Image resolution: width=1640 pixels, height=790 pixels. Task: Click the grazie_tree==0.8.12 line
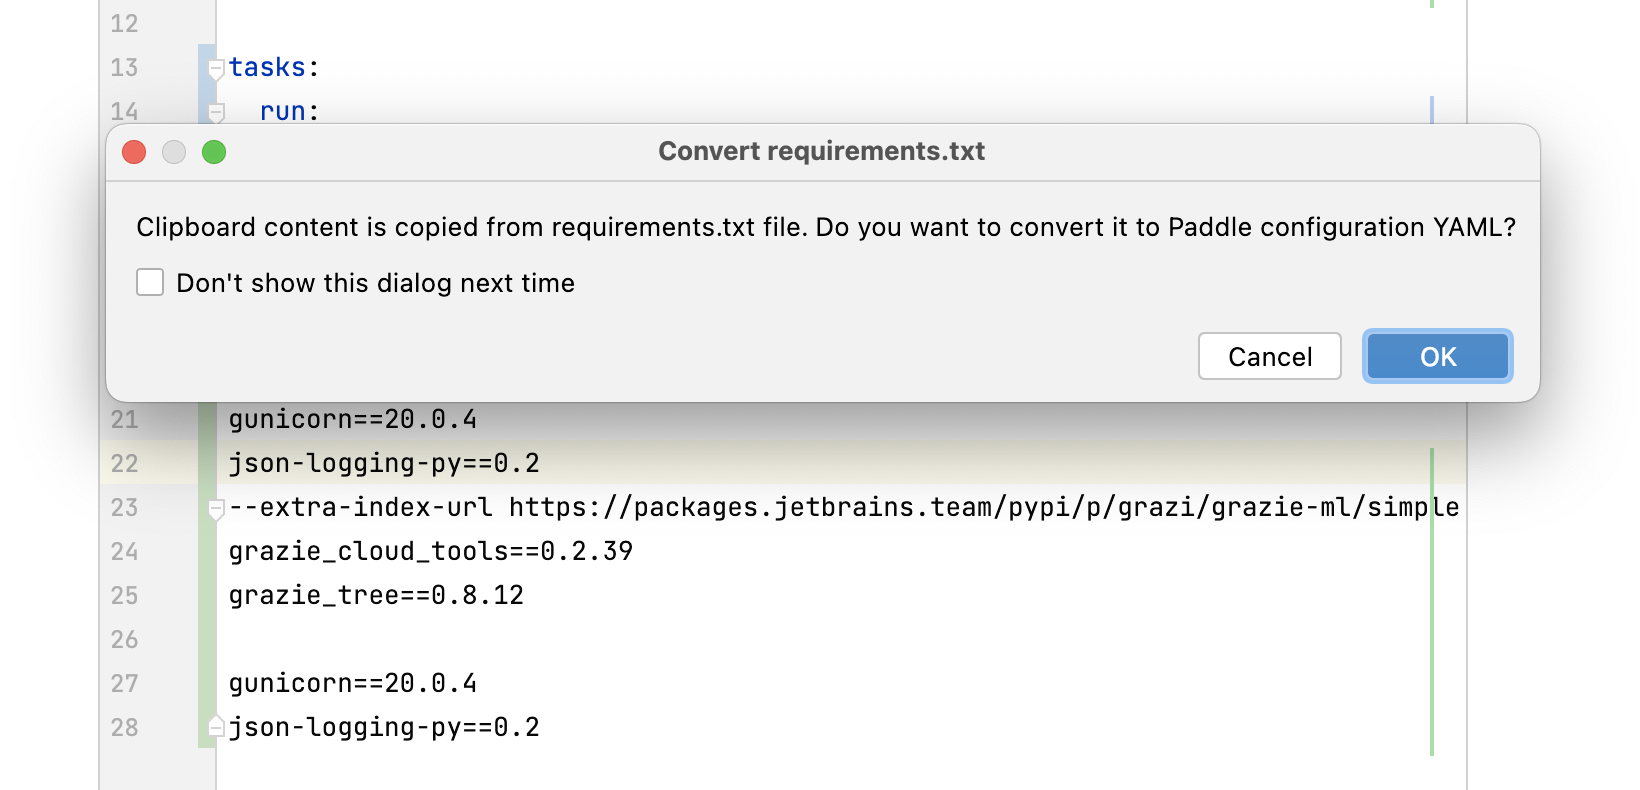tap(376, 595)
